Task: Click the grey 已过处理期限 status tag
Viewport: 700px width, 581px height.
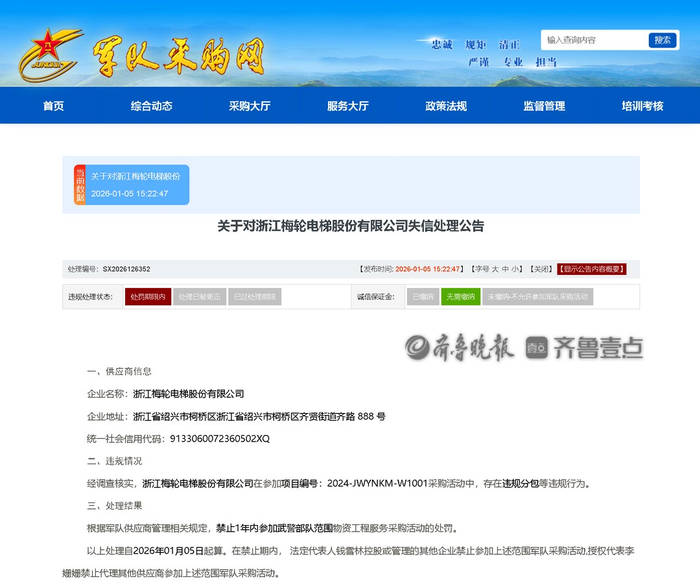Action: (x=255, y=297)
